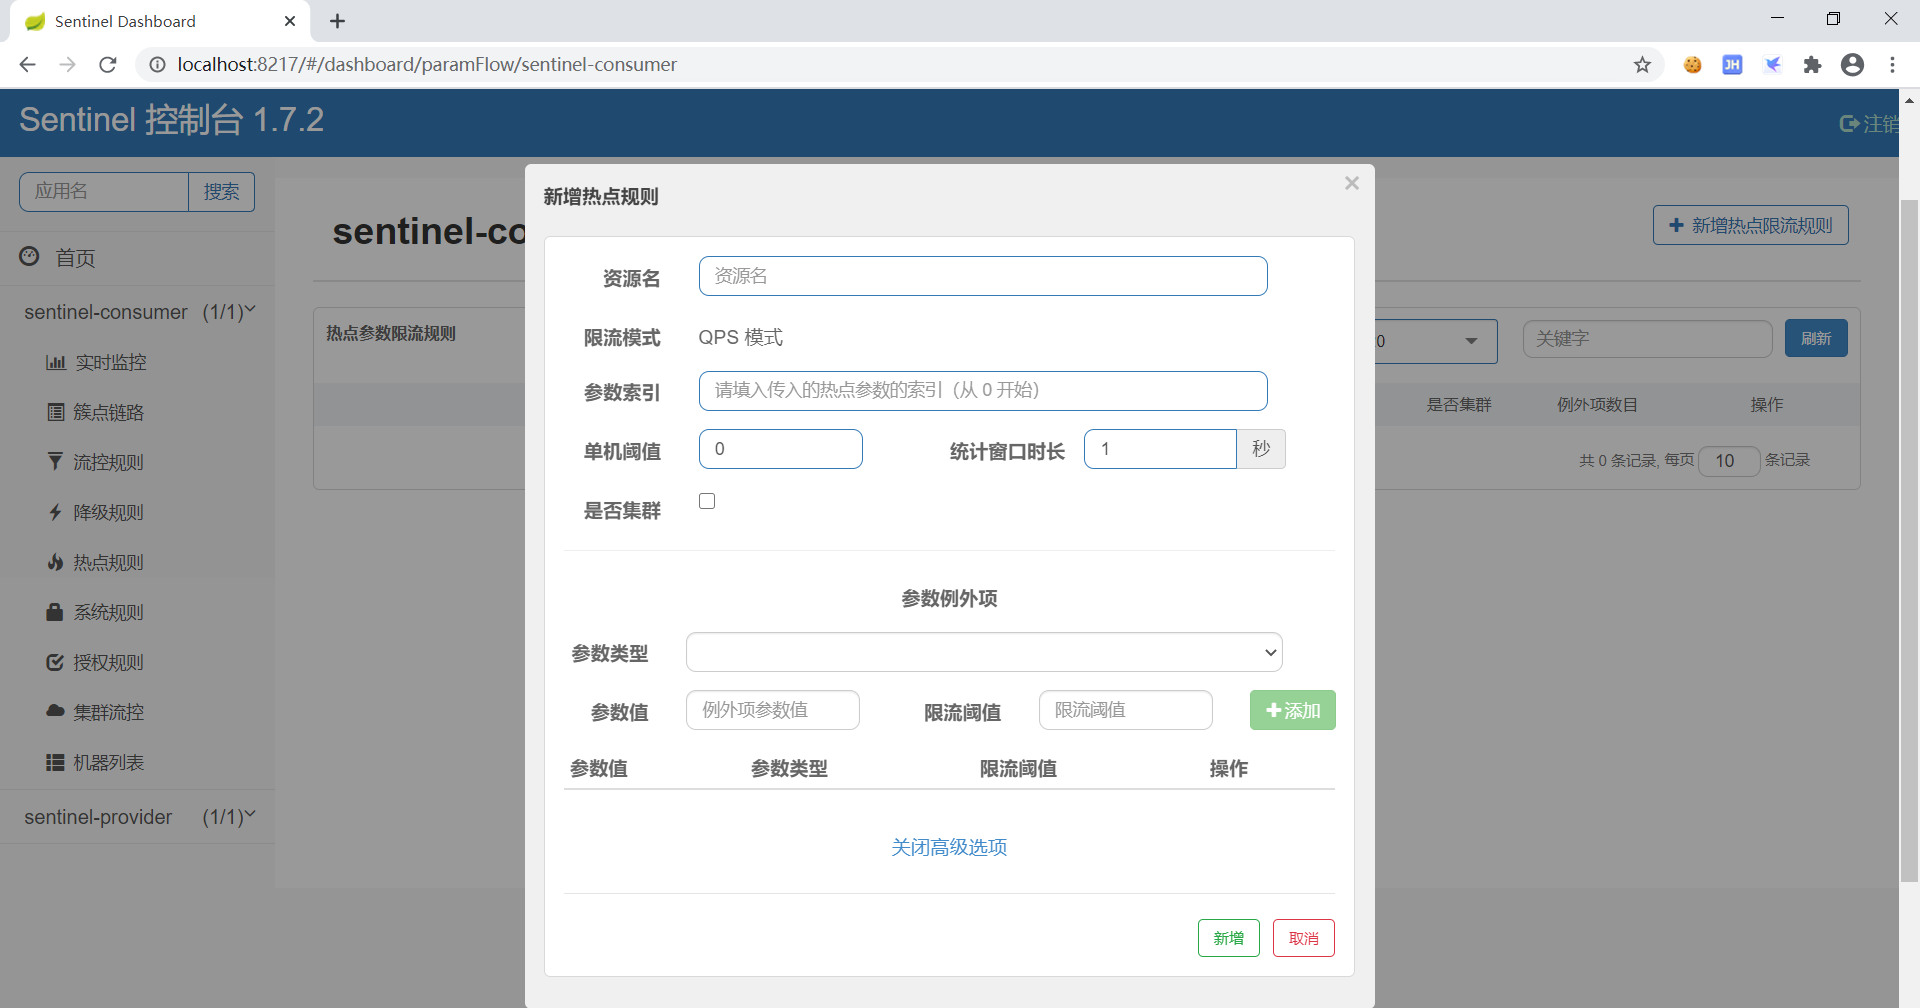Click the check-square icon beside 授权规则
The image size is (1920, 1008).
point(55,662)
